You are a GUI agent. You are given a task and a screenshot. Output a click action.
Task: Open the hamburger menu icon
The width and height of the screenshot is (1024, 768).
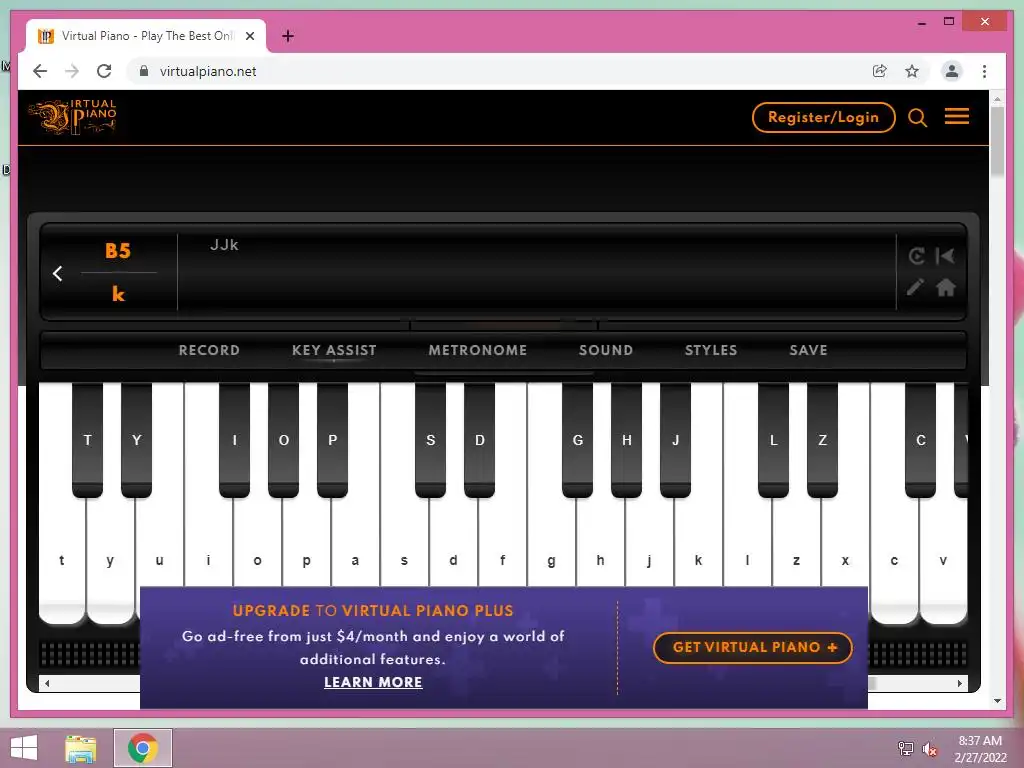[957, 117]
